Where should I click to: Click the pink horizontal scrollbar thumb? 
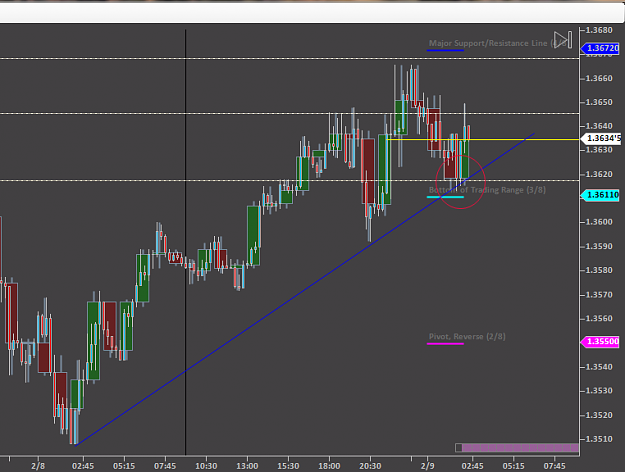pos(521,448)
